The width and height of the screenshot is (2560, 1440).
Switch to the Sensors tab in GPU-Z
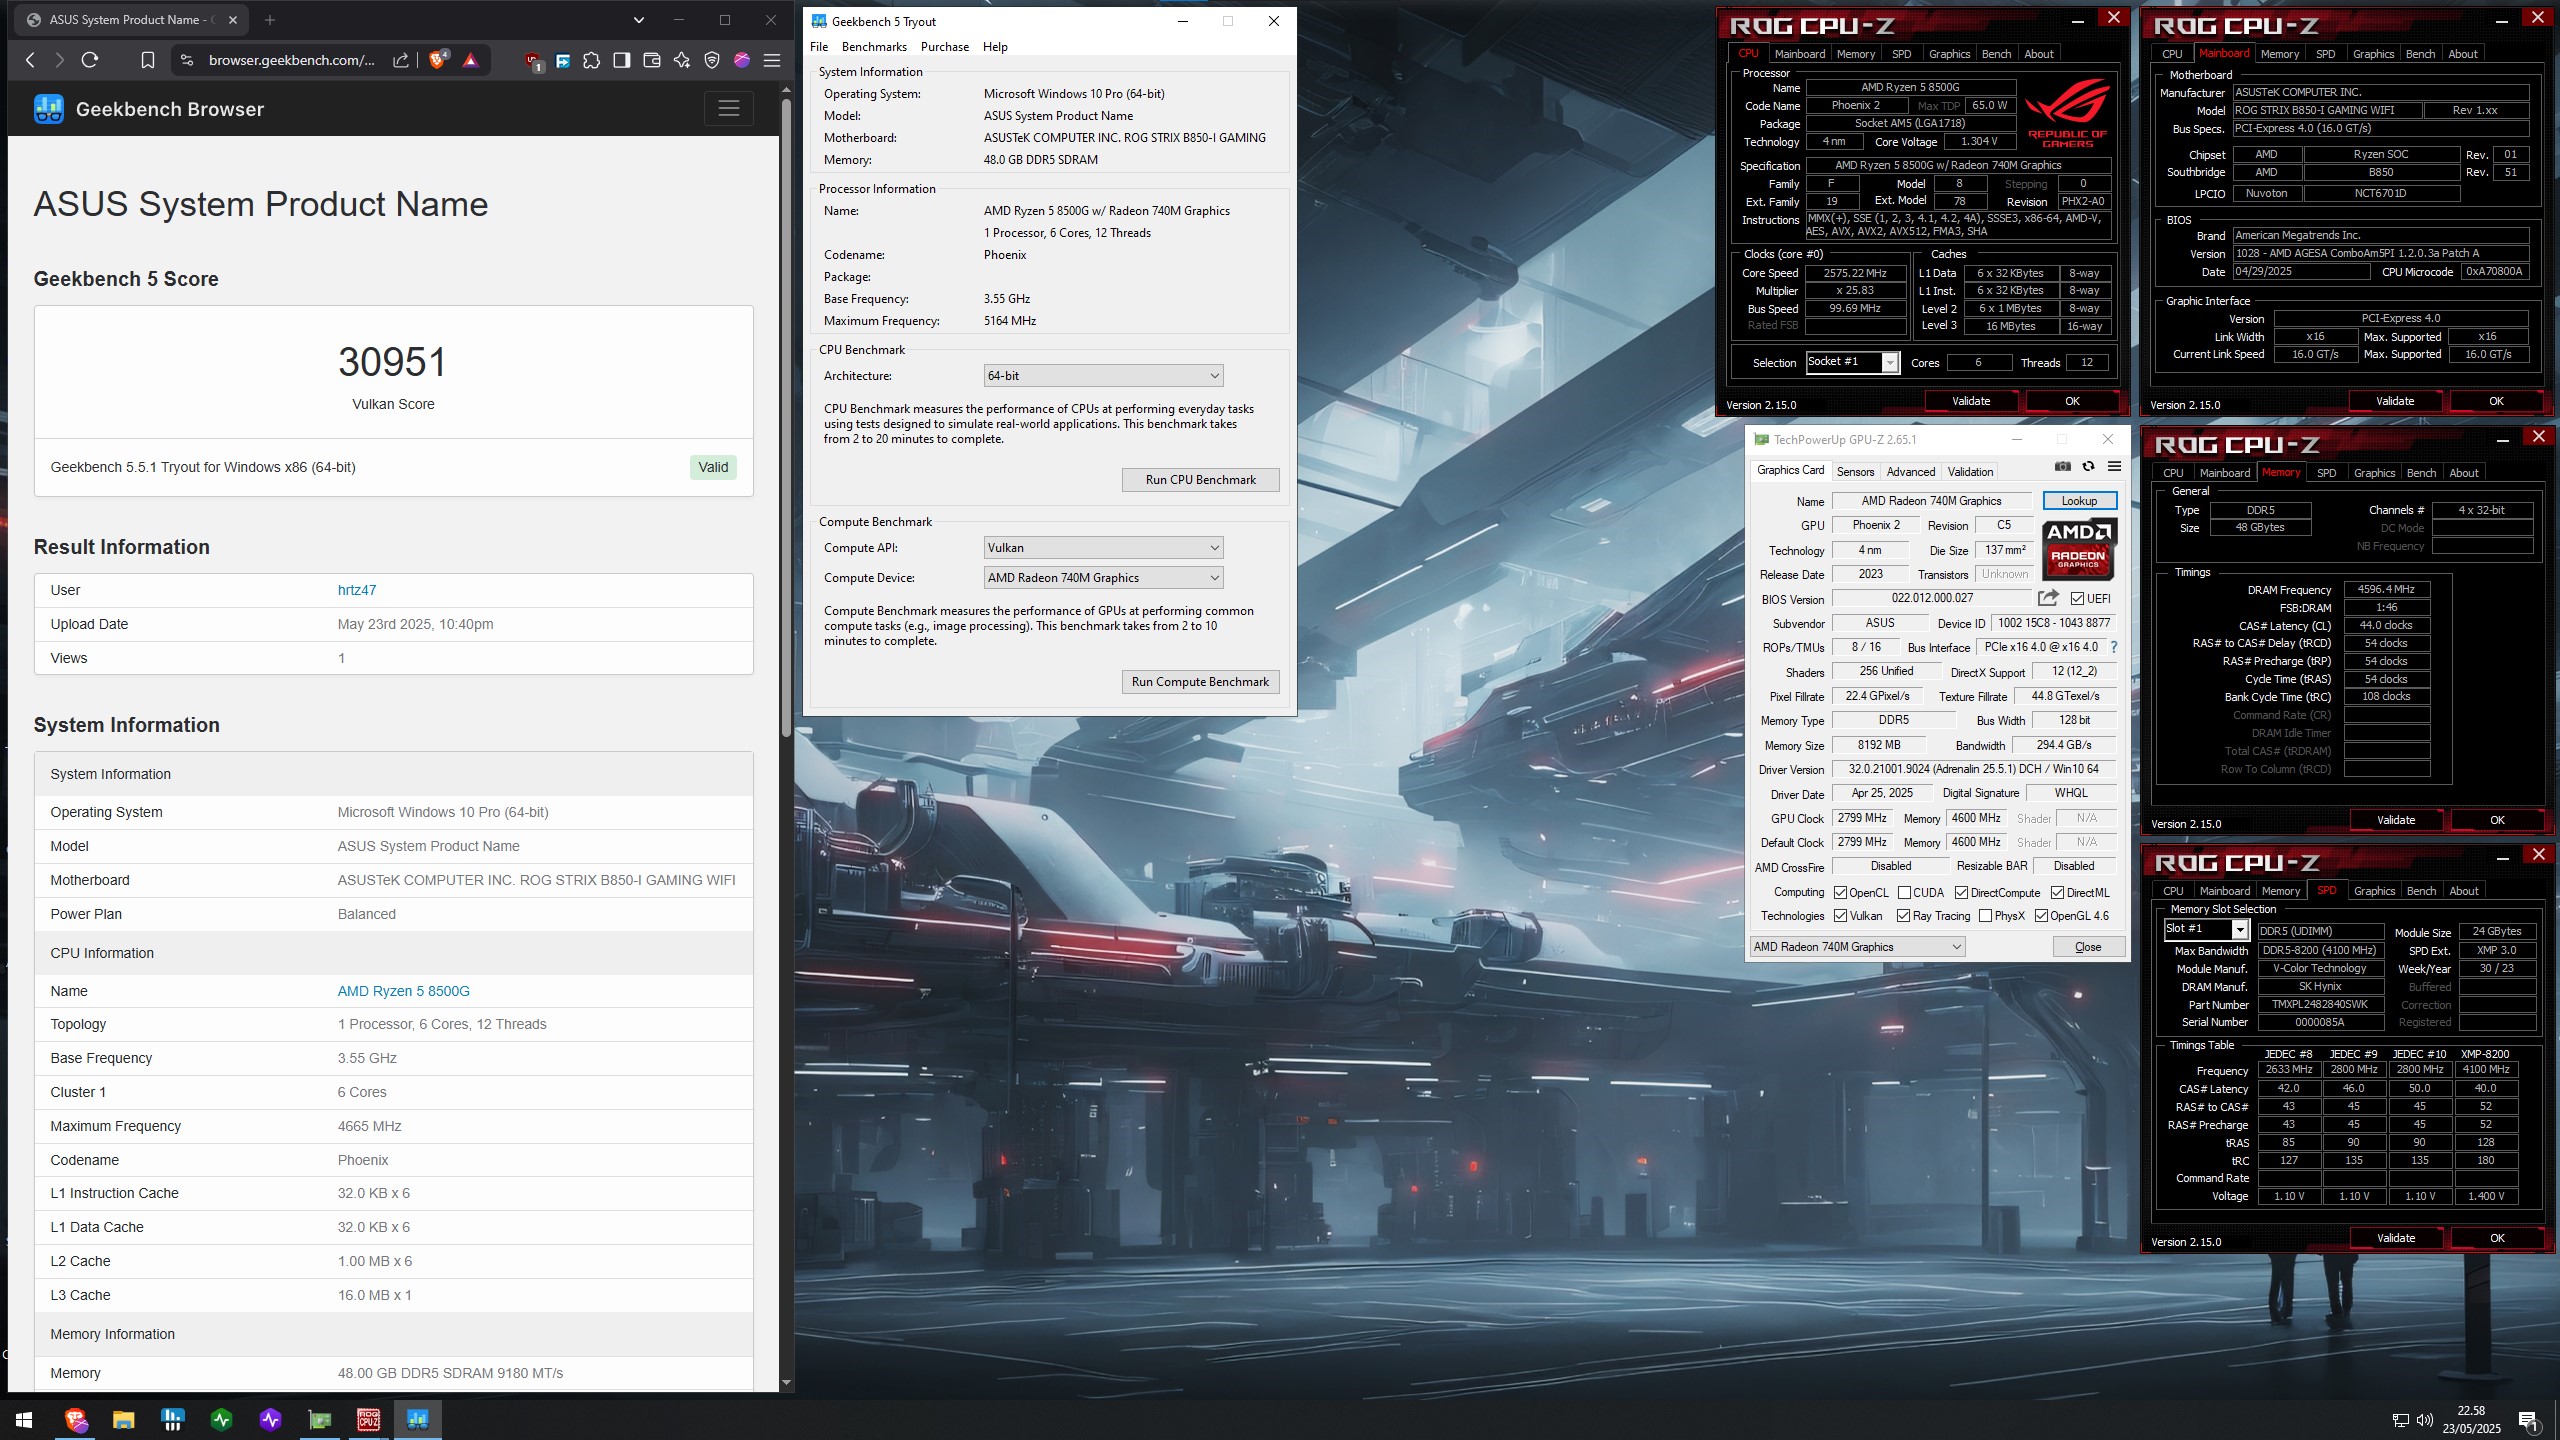click(1855, 471)
